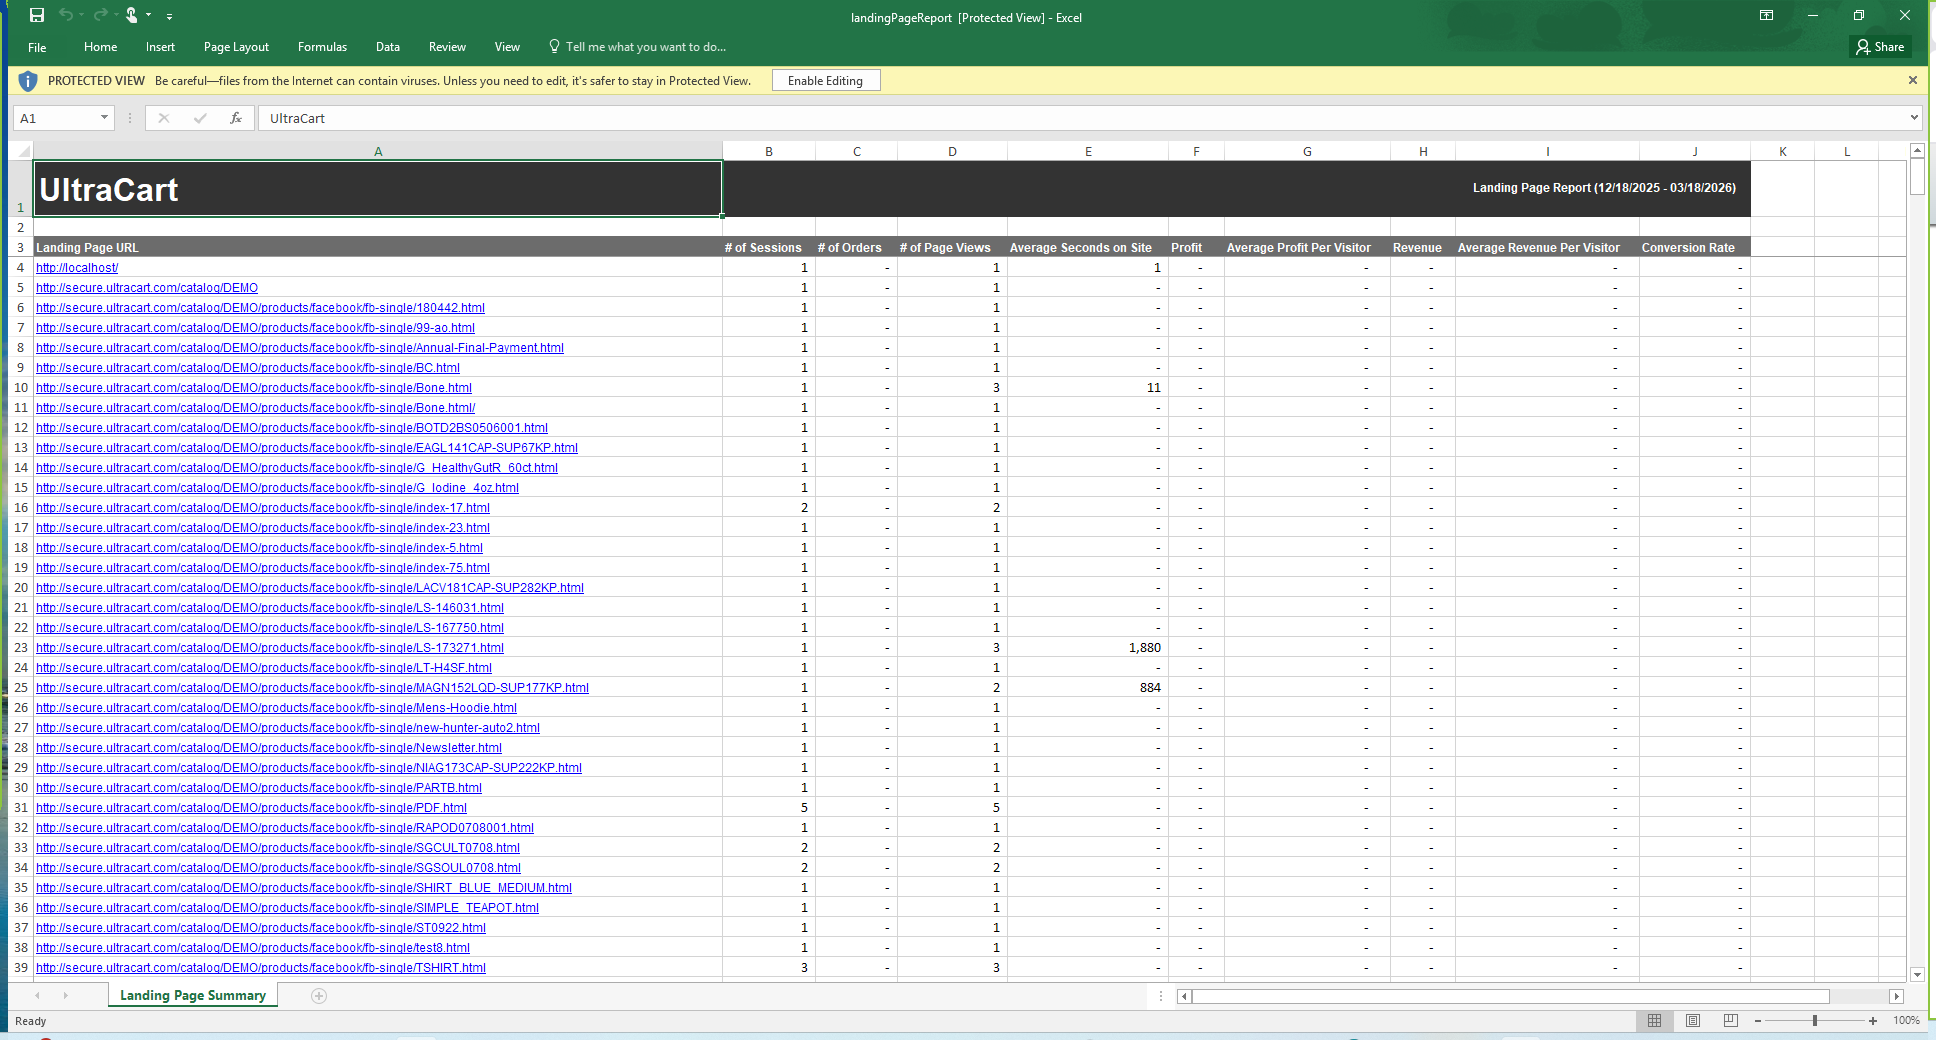The width and height of the screenshot is (1936, 1040).
Task: Open the Name Box dropdown arrow
Action: (x=104, y=117)
